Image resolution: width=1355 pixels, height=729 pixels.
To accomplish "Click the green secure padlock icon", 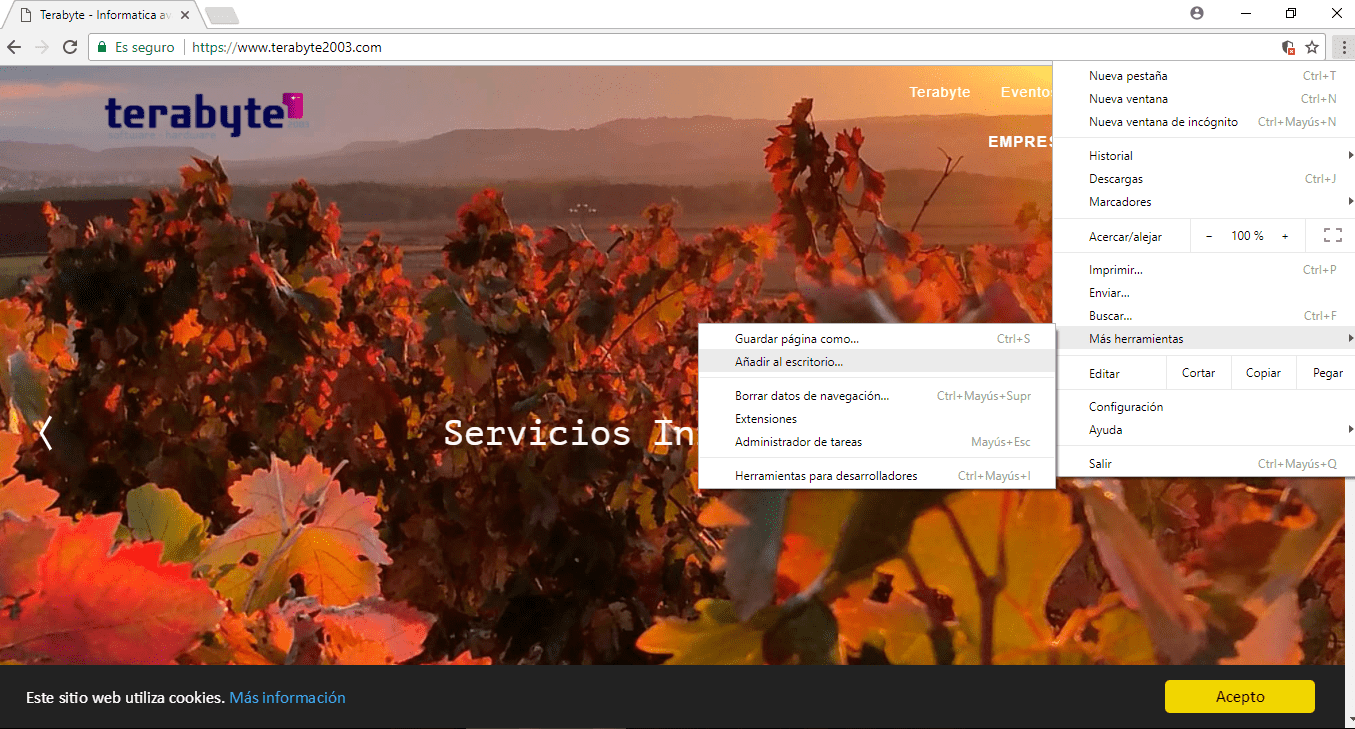I will click(100, 47).
